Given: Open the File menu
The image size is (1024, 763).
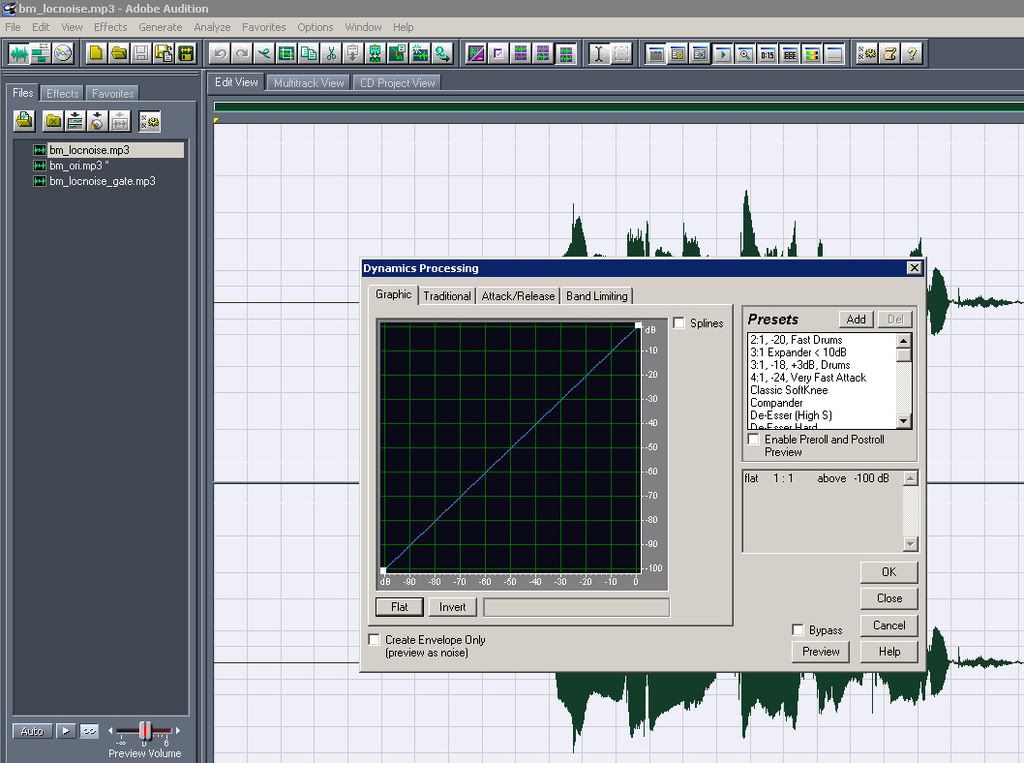Looking at the screenshot, I should coord(13,27).
